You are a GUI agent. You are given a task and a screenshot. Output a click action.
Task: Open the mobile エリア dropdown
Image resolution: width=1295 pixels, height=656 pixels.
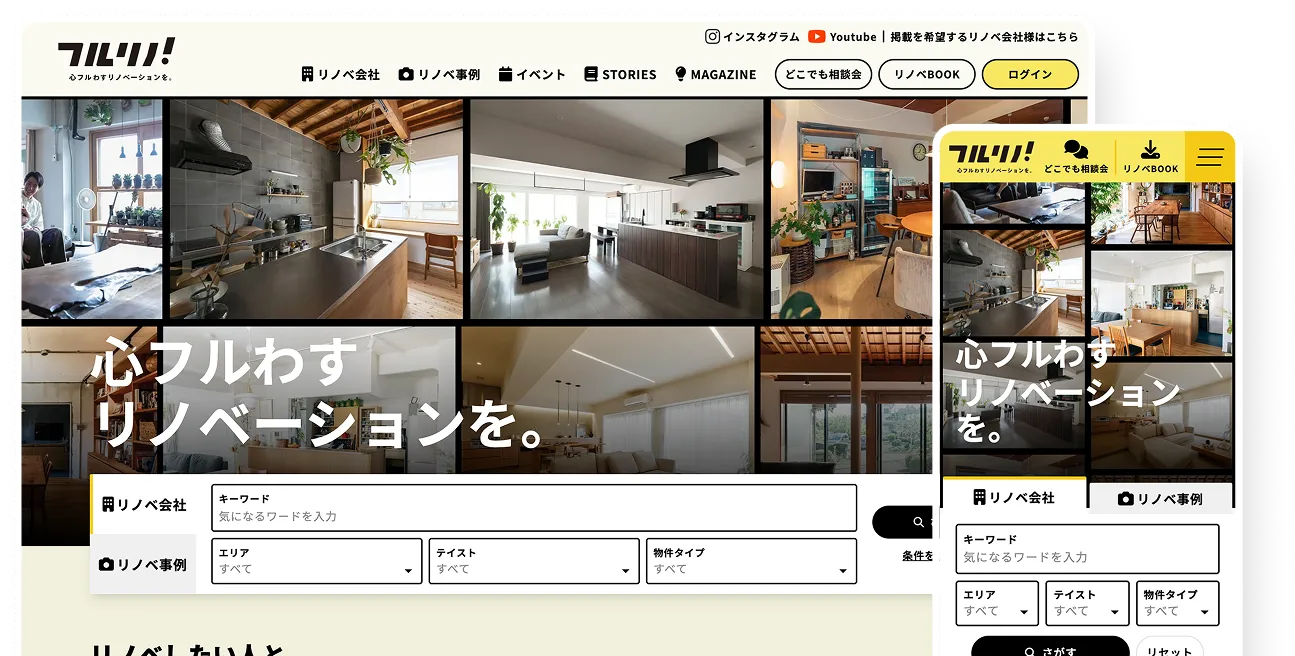click(x=998, y=603)
